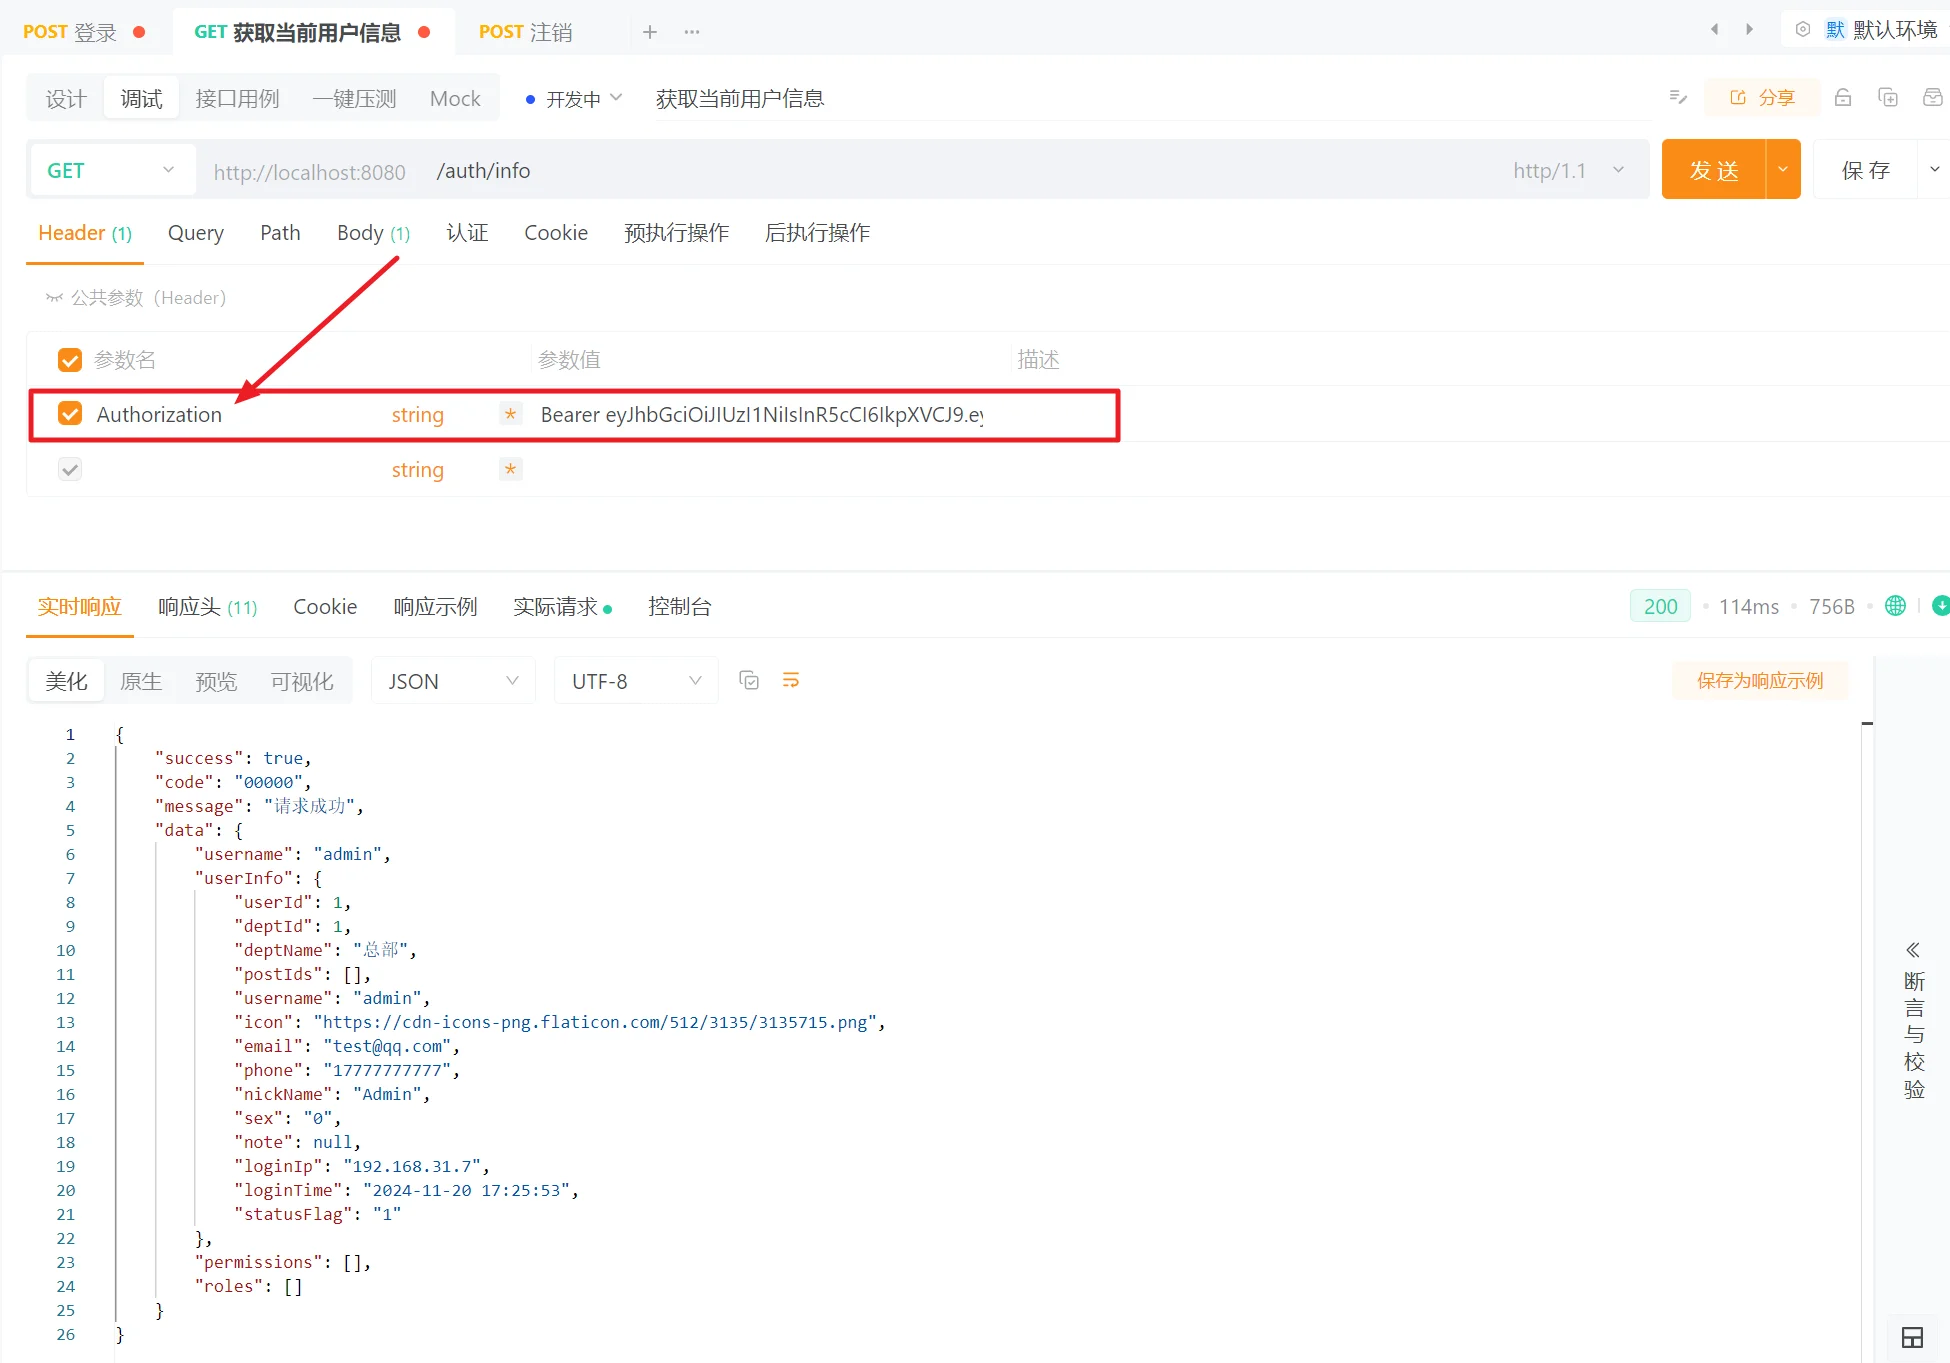The height and width of the screenshot is (1363, 1950).
Task: Open the 控制台 tab
Action: (x=679, y=607)
